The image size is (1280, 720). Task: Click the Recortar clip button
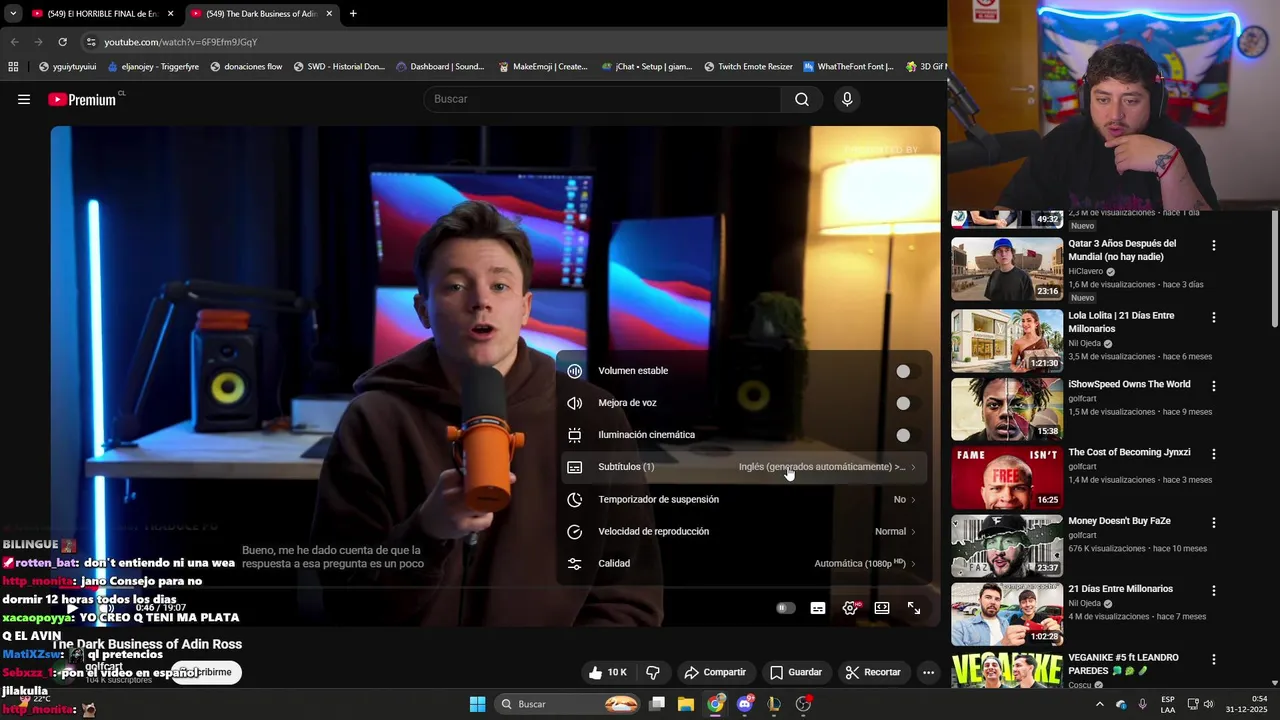(x=873, y=672)
